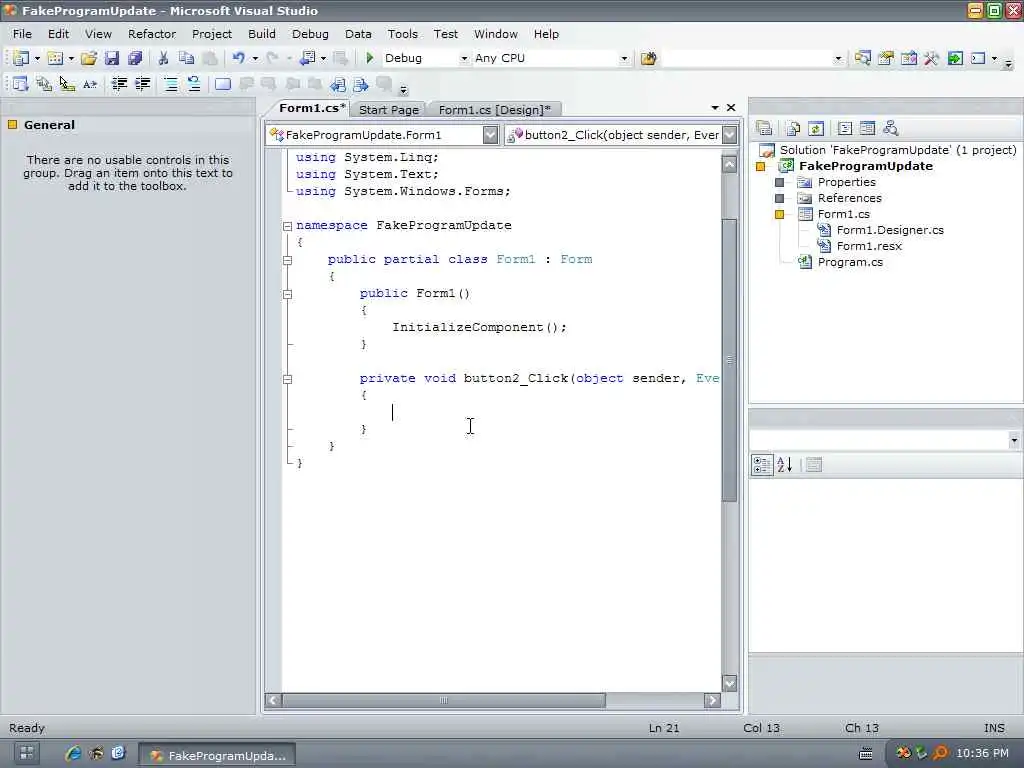Open the Toolbox wrench-and-hammer icon
1024x768 pixels.
click(x=931, y=58)
